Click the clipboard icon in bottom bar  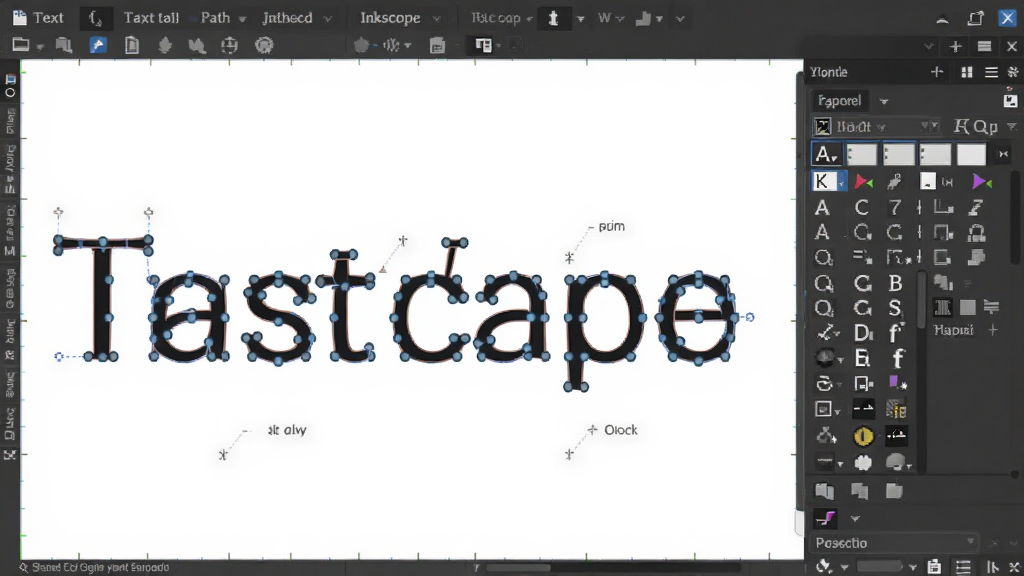(x=935, y=567)
